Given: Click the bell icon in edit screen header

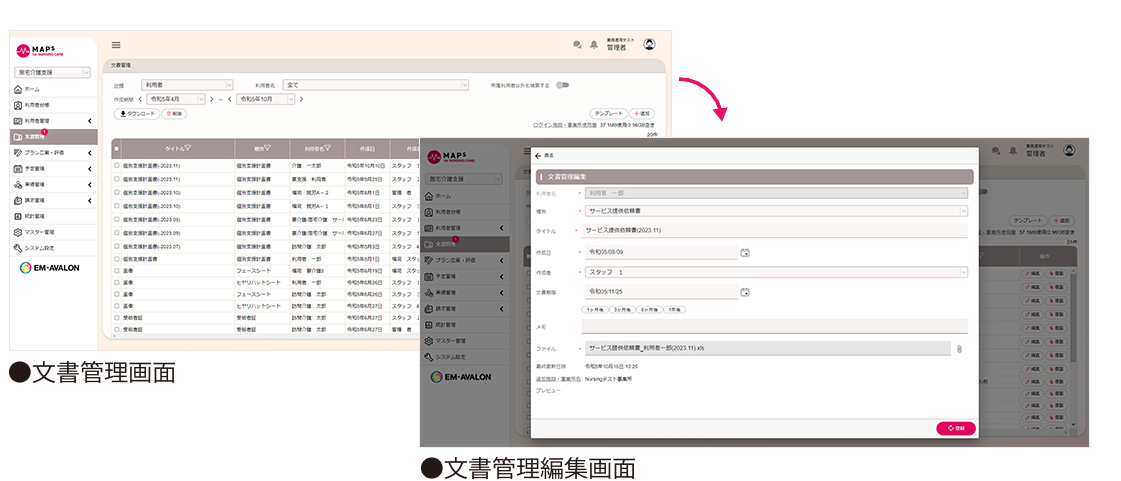Looking at the screenshot, I should pos(1012,151).
